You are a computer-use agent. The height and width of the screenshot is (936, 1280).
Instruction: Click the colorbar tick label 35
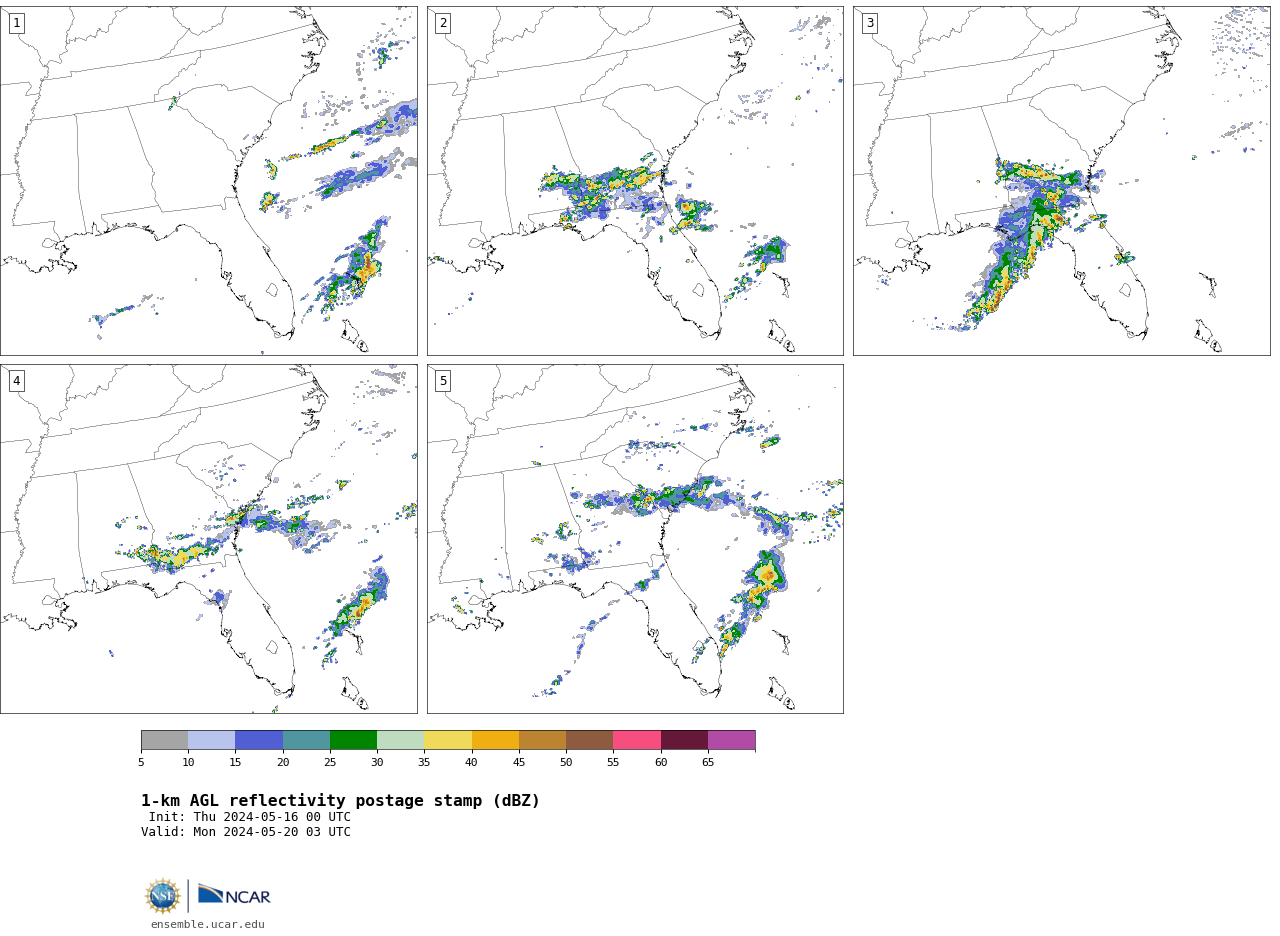point(424,763)
